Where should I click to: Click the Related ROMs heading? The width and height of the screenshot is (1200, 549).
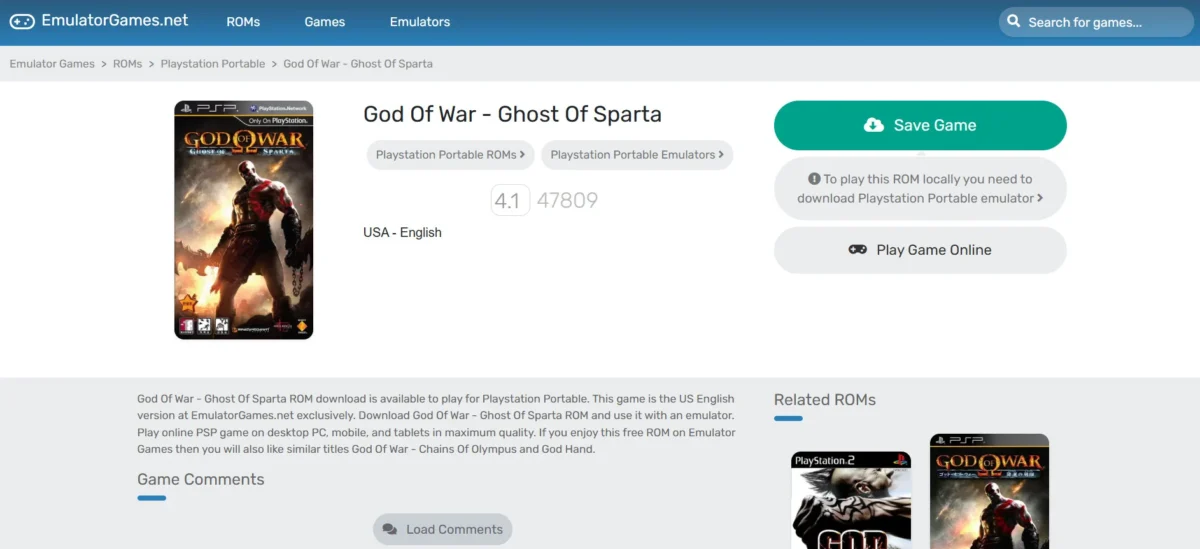825,399
